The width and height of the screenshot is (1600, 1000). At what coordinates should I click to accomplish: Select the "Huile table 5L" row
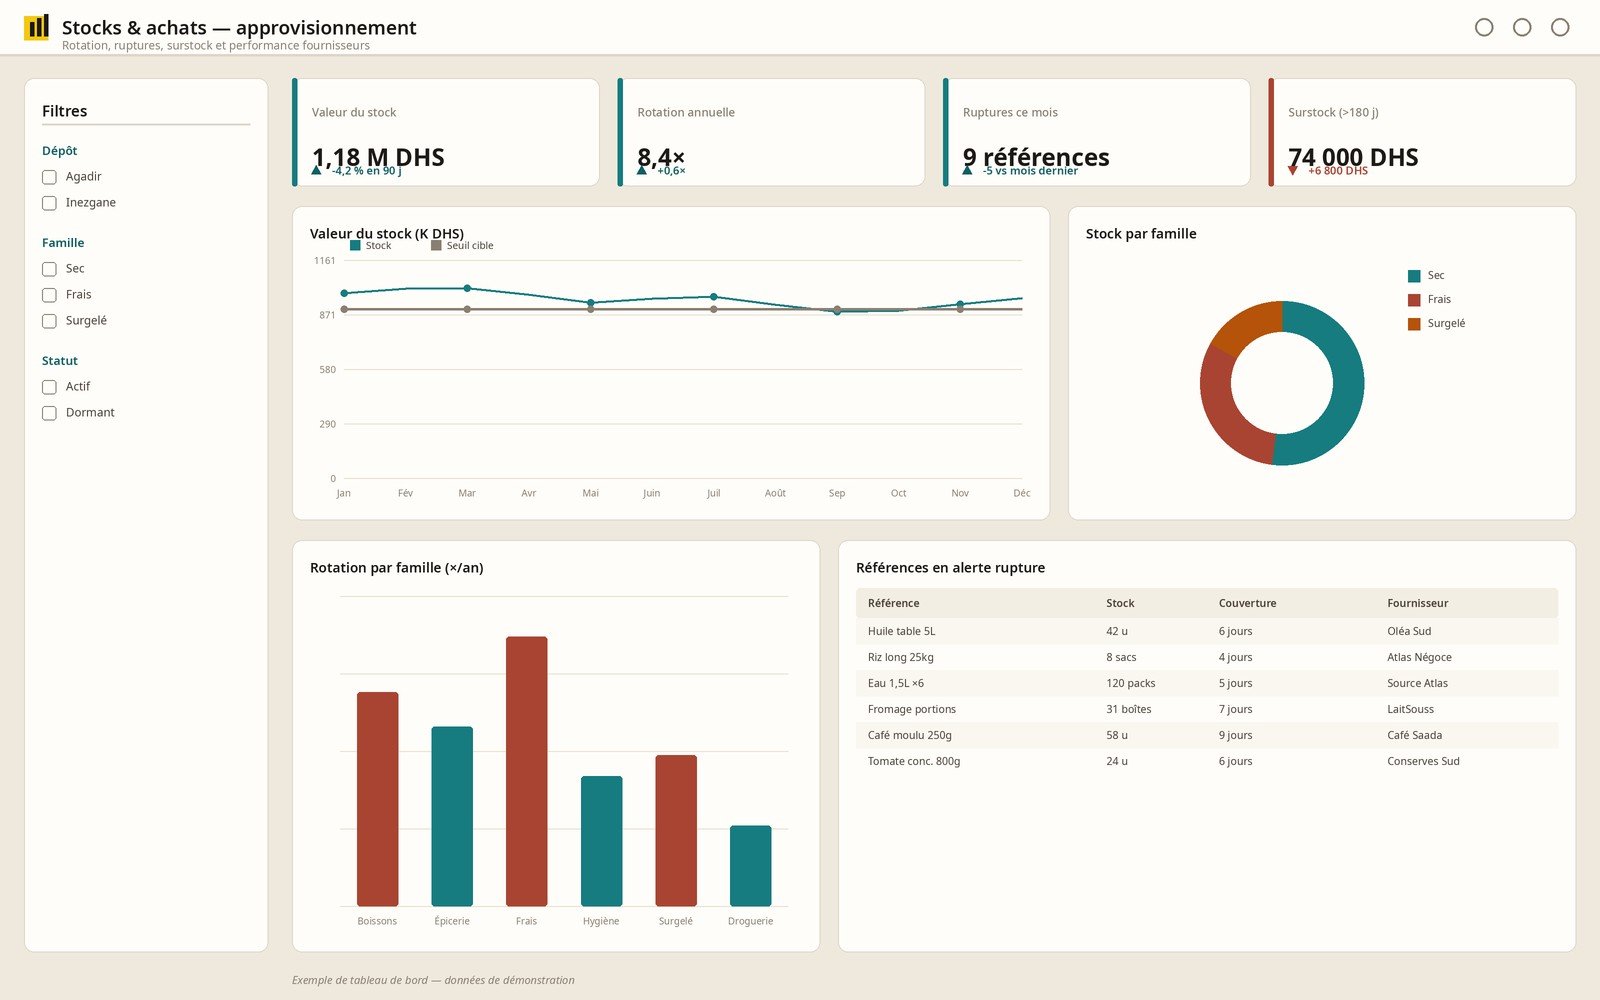1207,631
